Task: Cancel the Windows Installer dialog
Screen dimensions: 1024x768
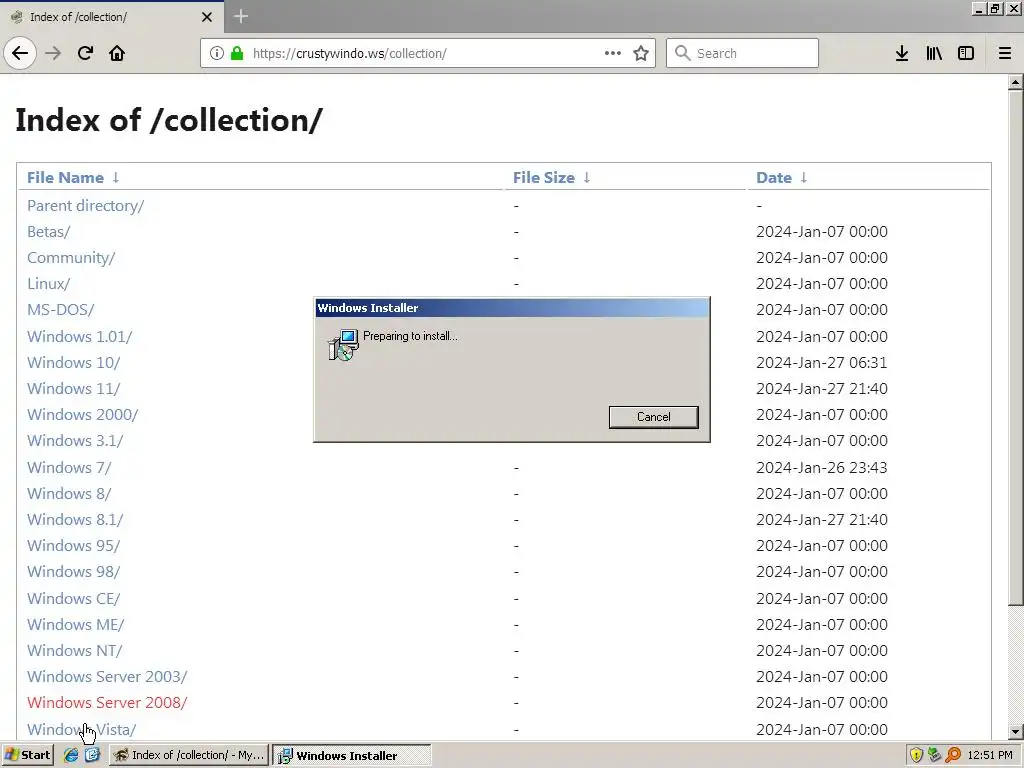Action: (653, 417)
